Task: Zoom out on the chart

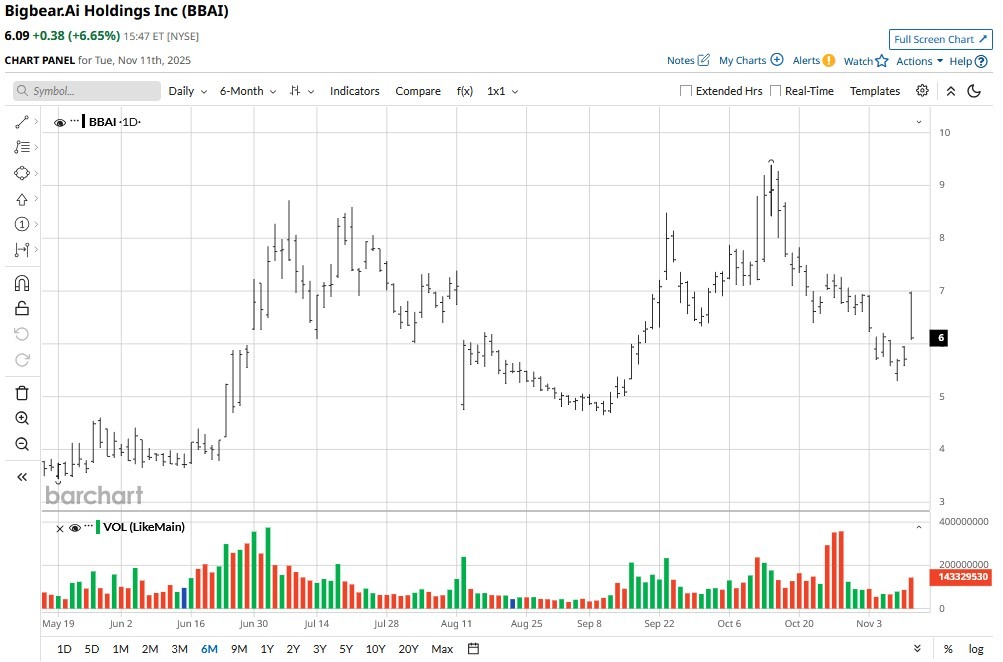Action: [22, 444]
